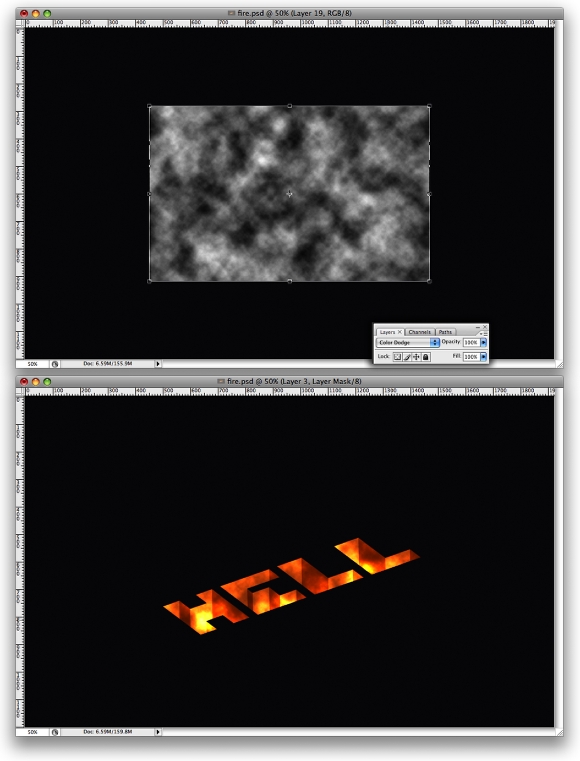Click bottom-right transform corner handle
Image resolution: width=580 pixels, height=761 pixels.
point(430,281)
